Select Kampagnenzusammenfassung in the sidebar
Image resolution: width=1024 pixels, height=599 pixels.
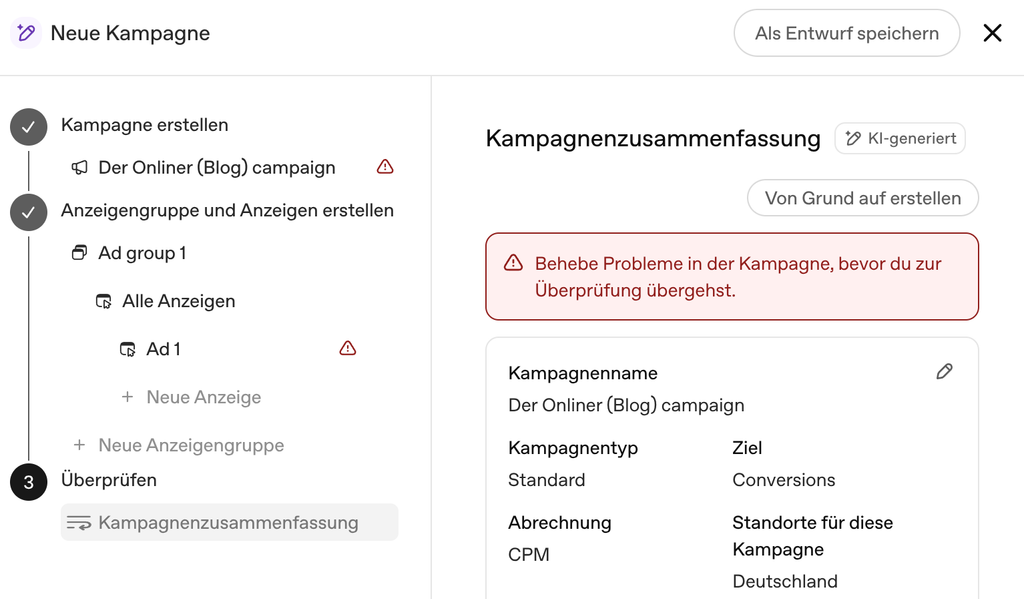pos(229,522)
